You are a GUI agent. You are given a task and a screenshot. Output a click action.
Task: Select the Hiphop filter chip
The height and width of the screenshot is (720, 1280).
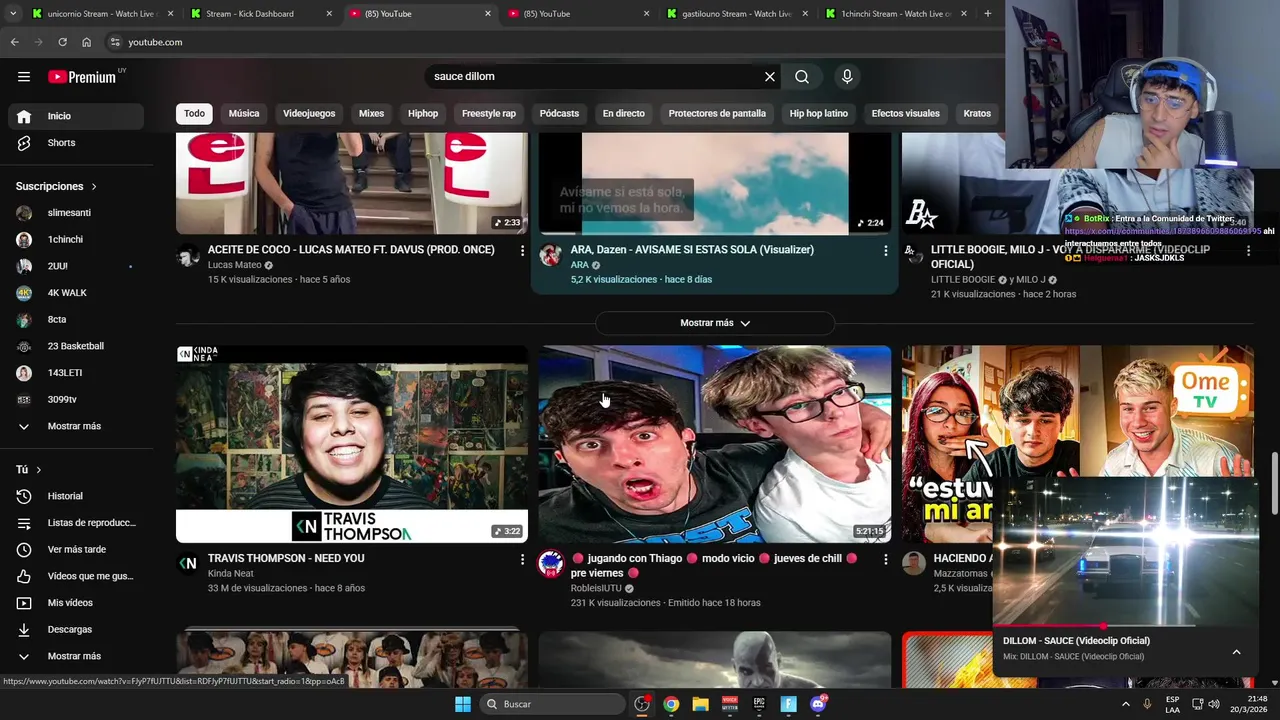[423, 113]
